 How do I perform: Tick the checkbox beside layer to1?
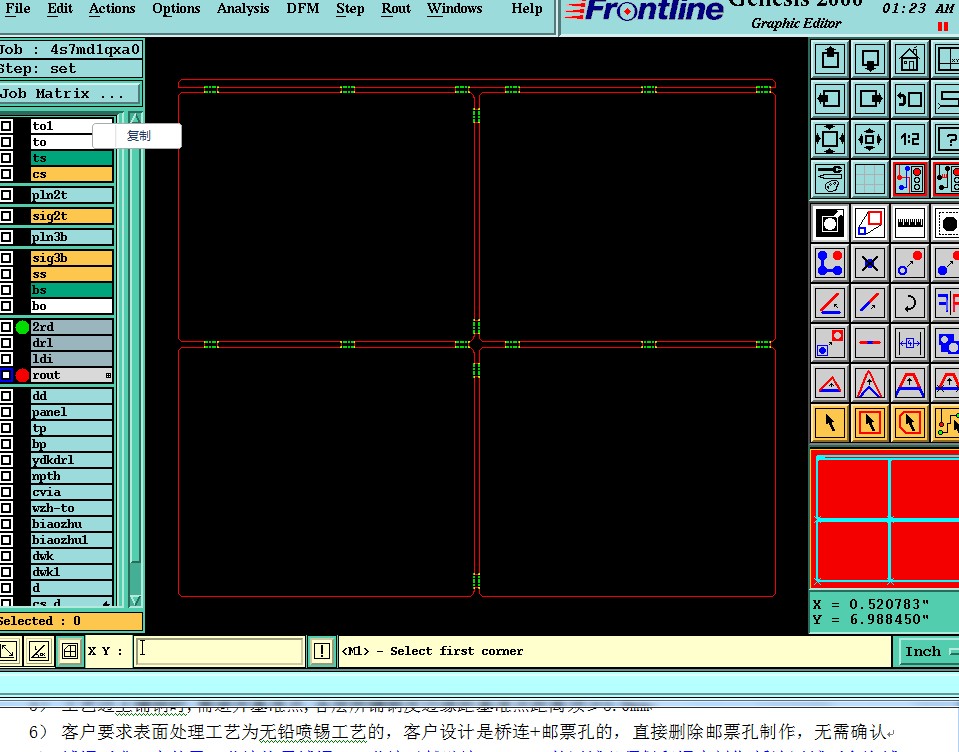click(x=6, y=126)
